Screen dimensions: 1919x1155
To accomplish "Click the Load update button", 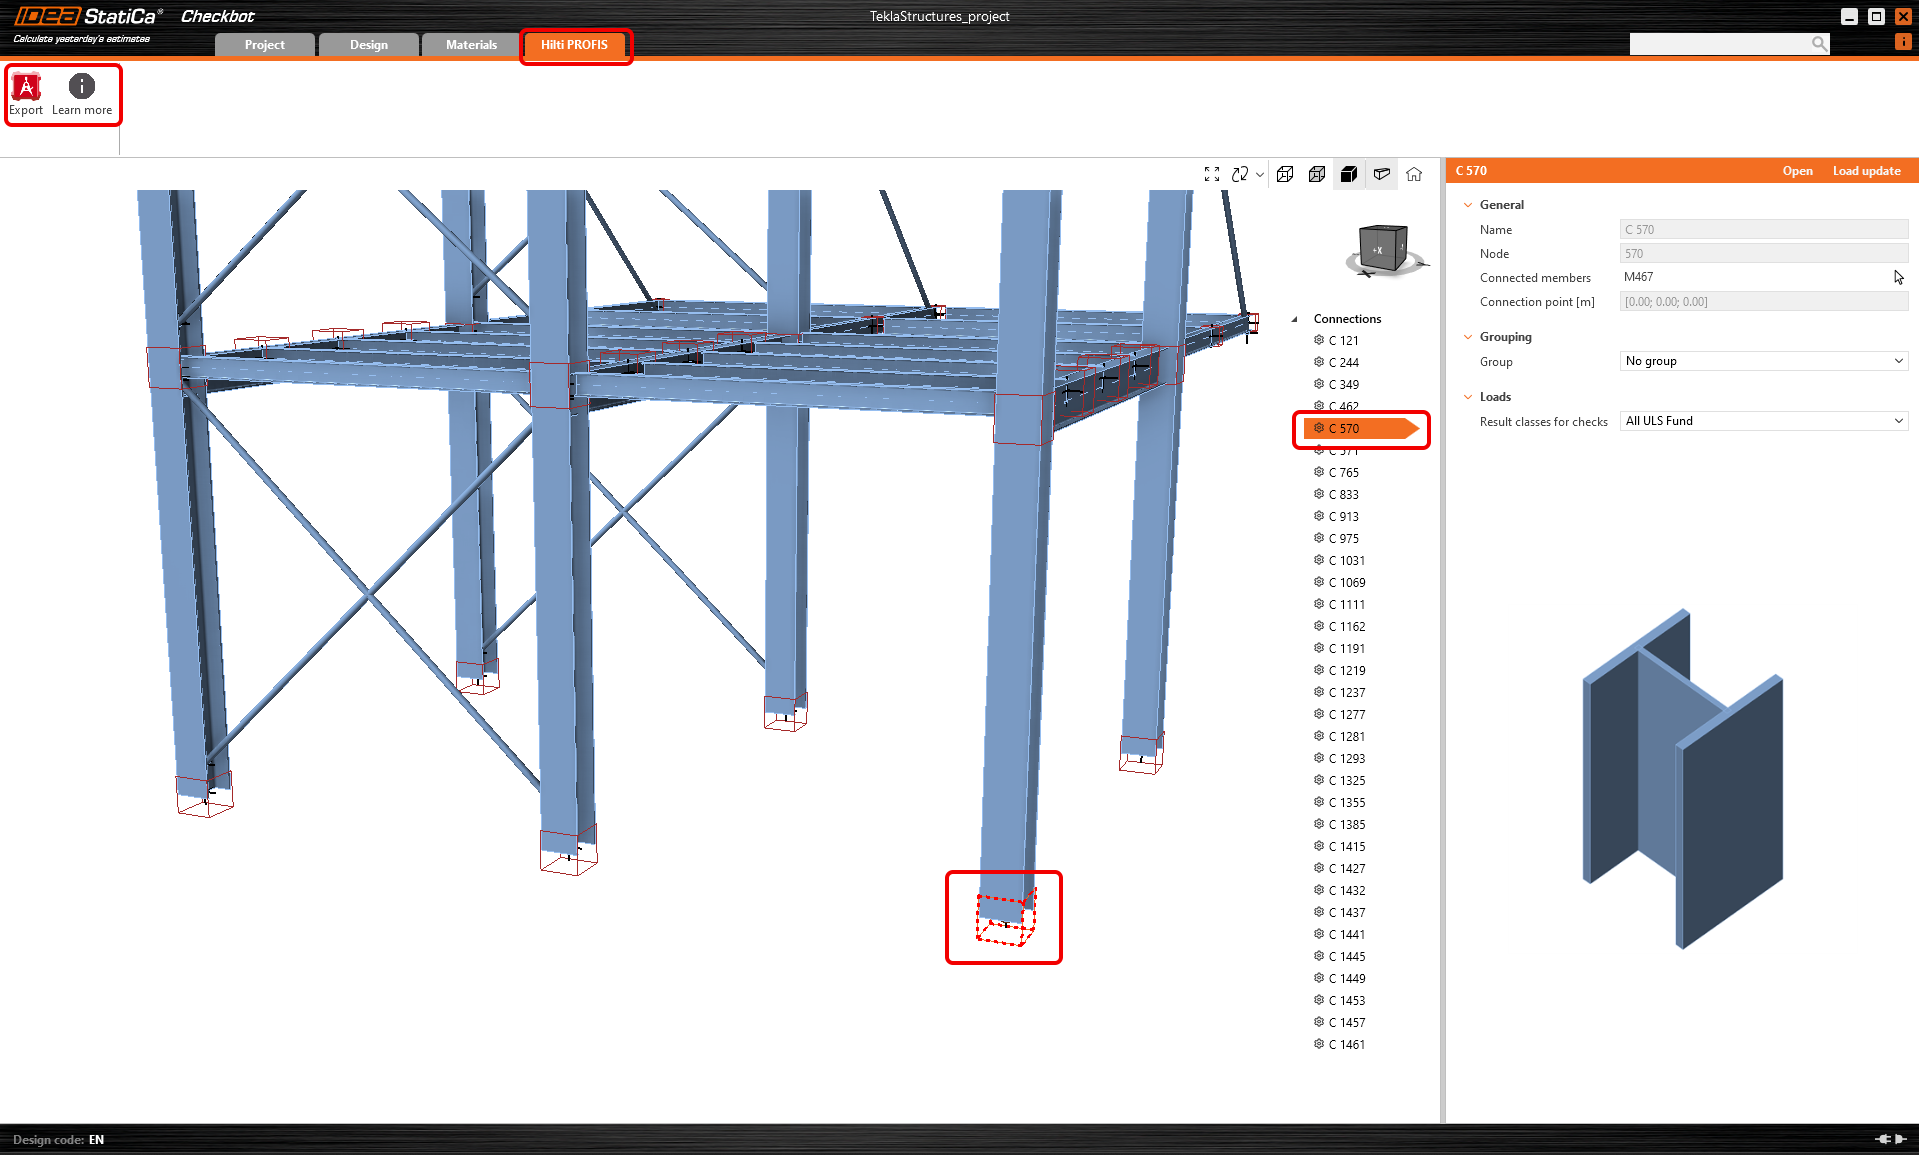I will tap(1865, 170).
